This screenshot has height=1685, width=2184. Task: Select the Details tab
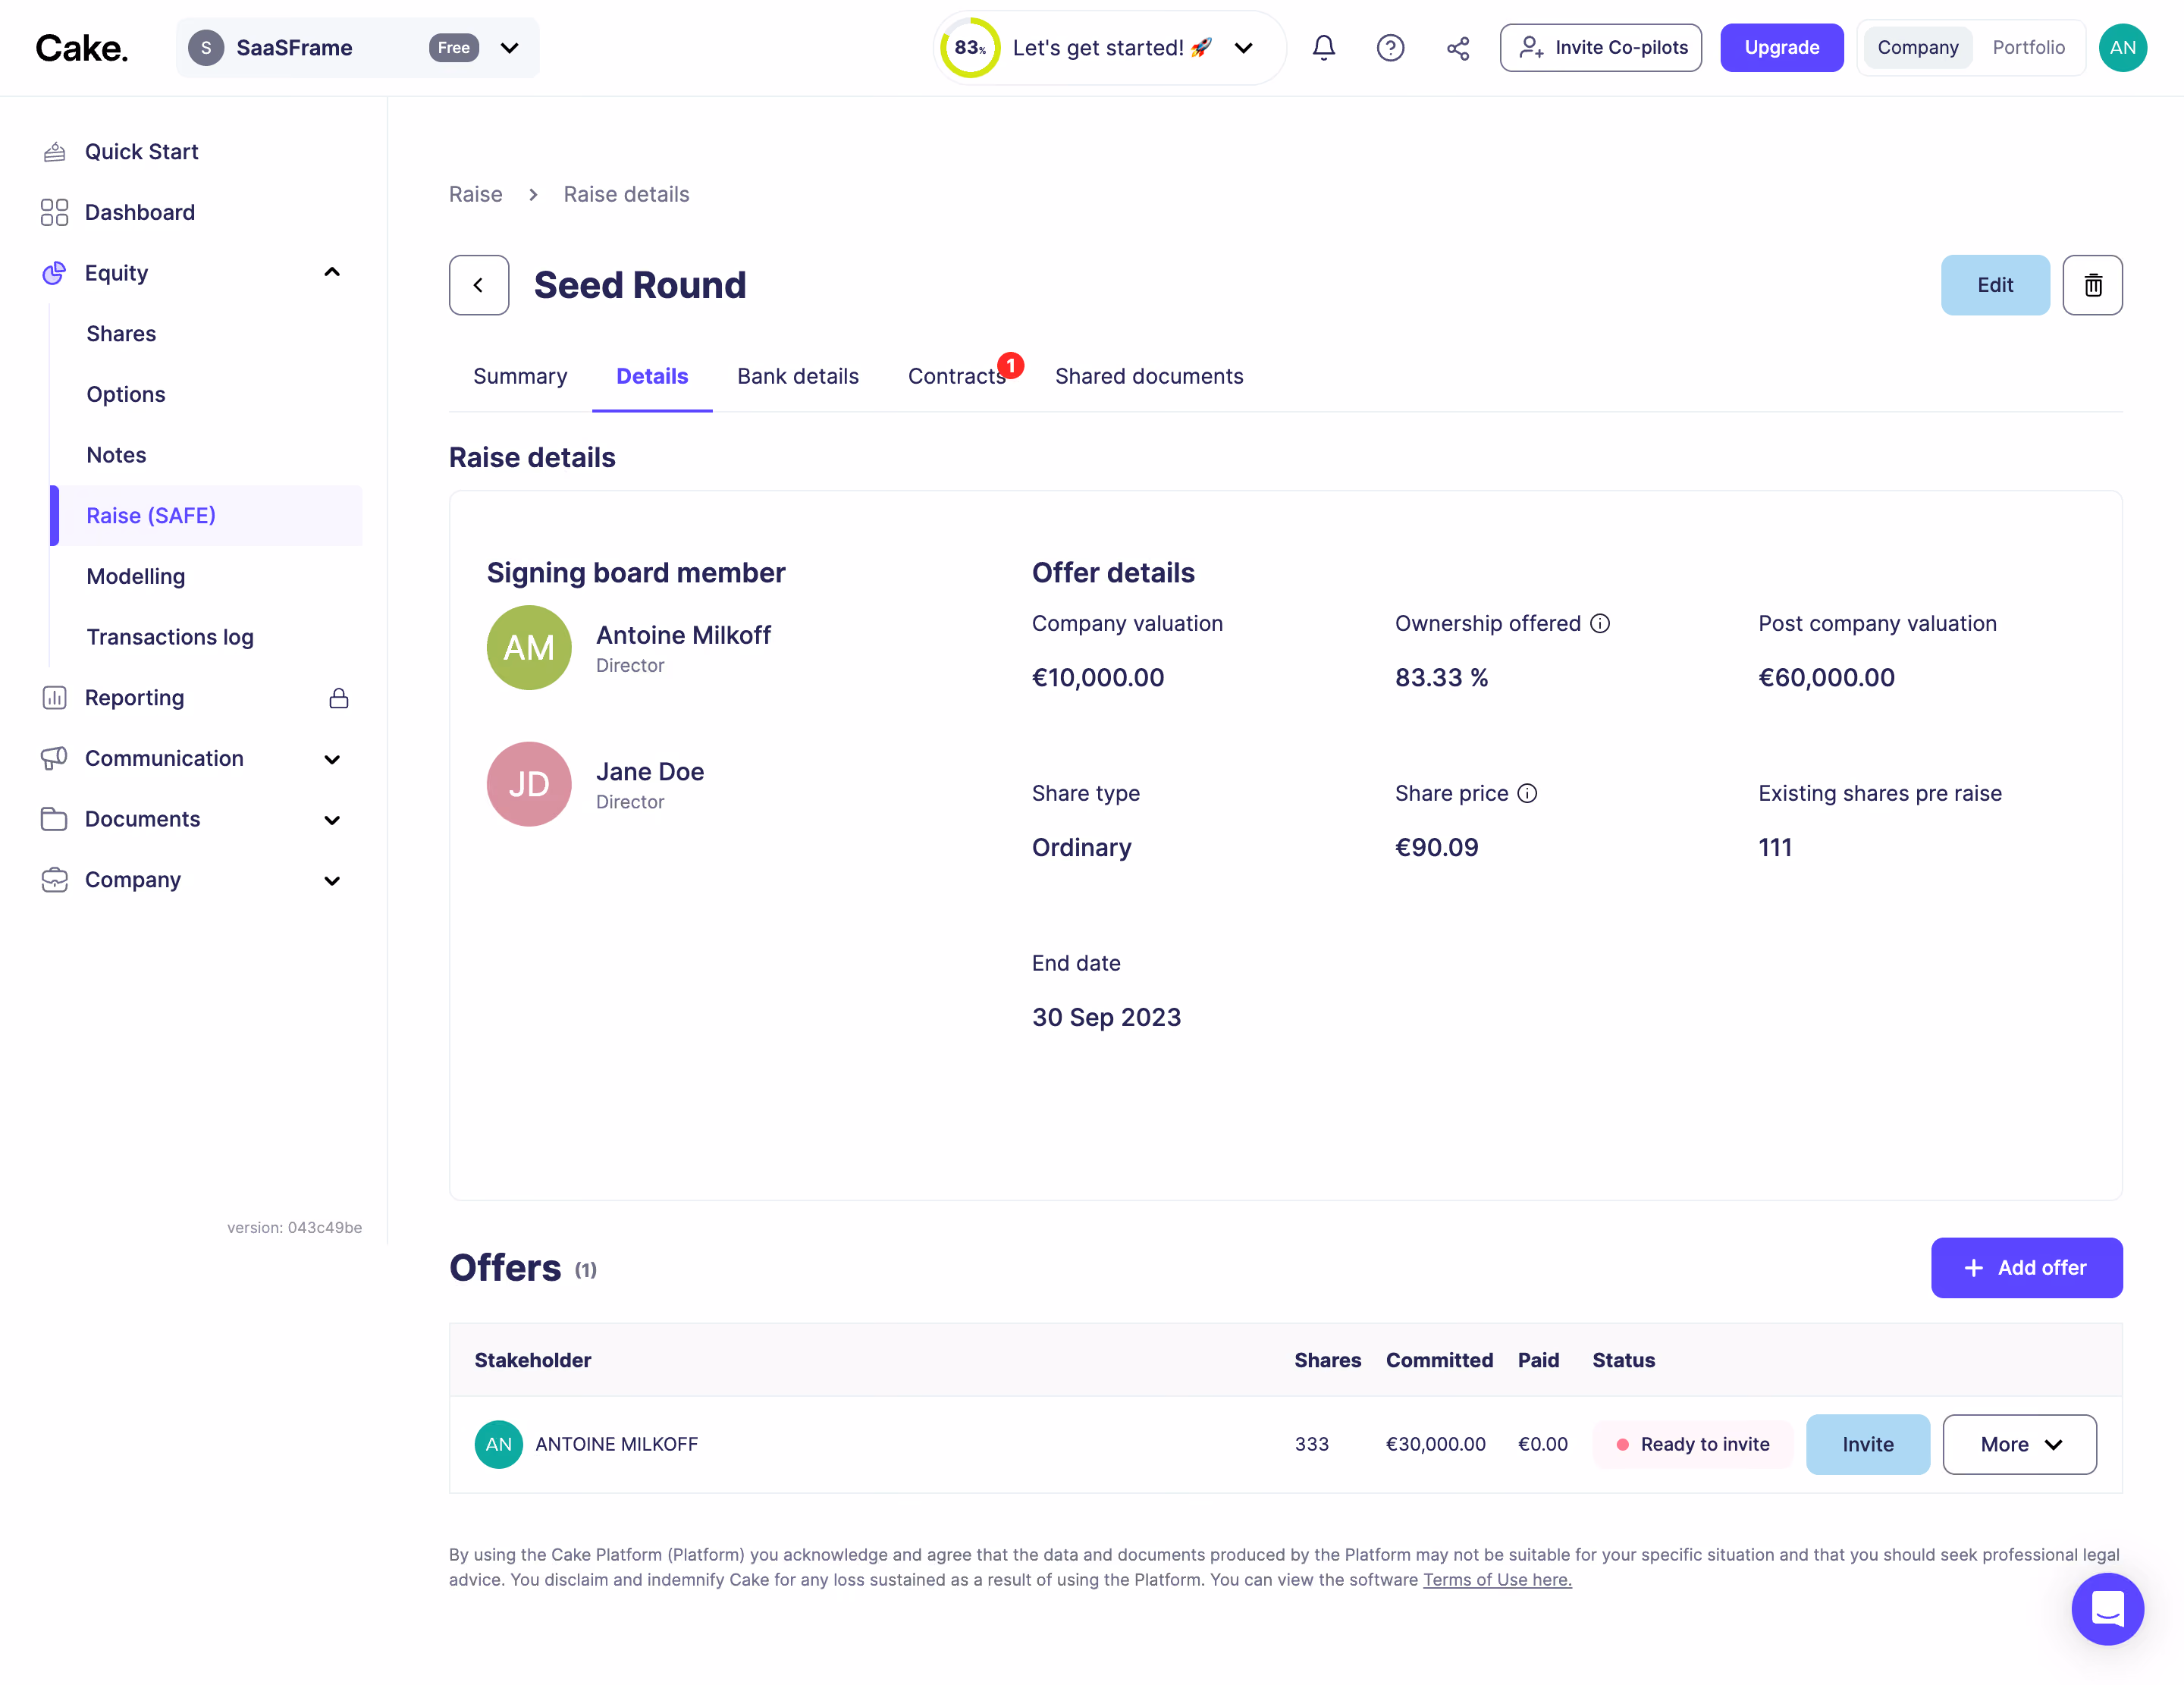coord(652,376)
